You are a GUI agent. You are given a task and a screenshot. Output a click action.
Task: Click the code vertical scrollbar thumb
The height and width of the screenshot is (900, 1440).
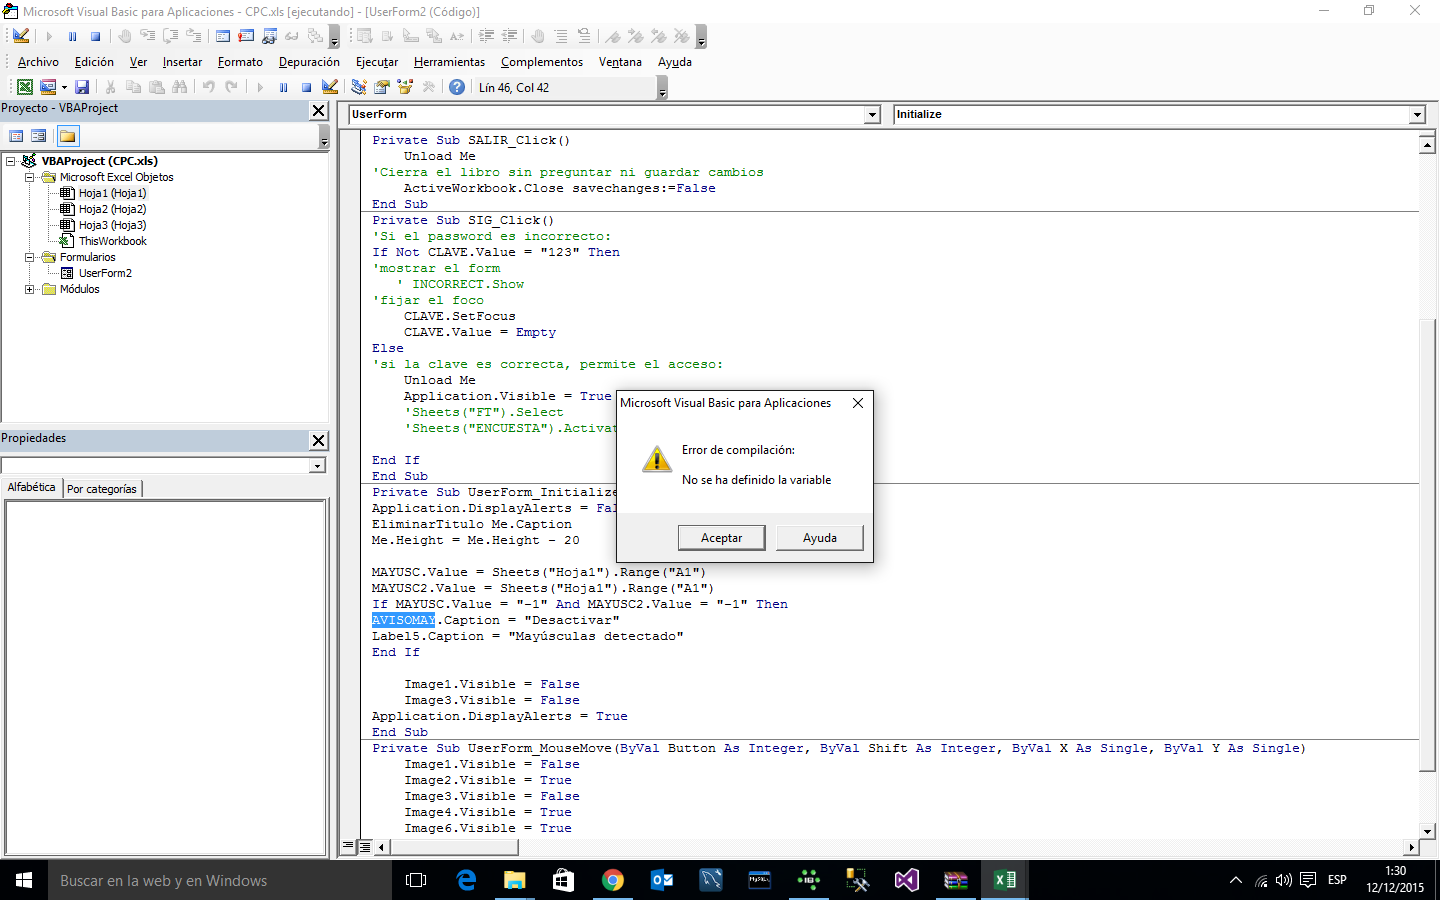[1427, 545]
